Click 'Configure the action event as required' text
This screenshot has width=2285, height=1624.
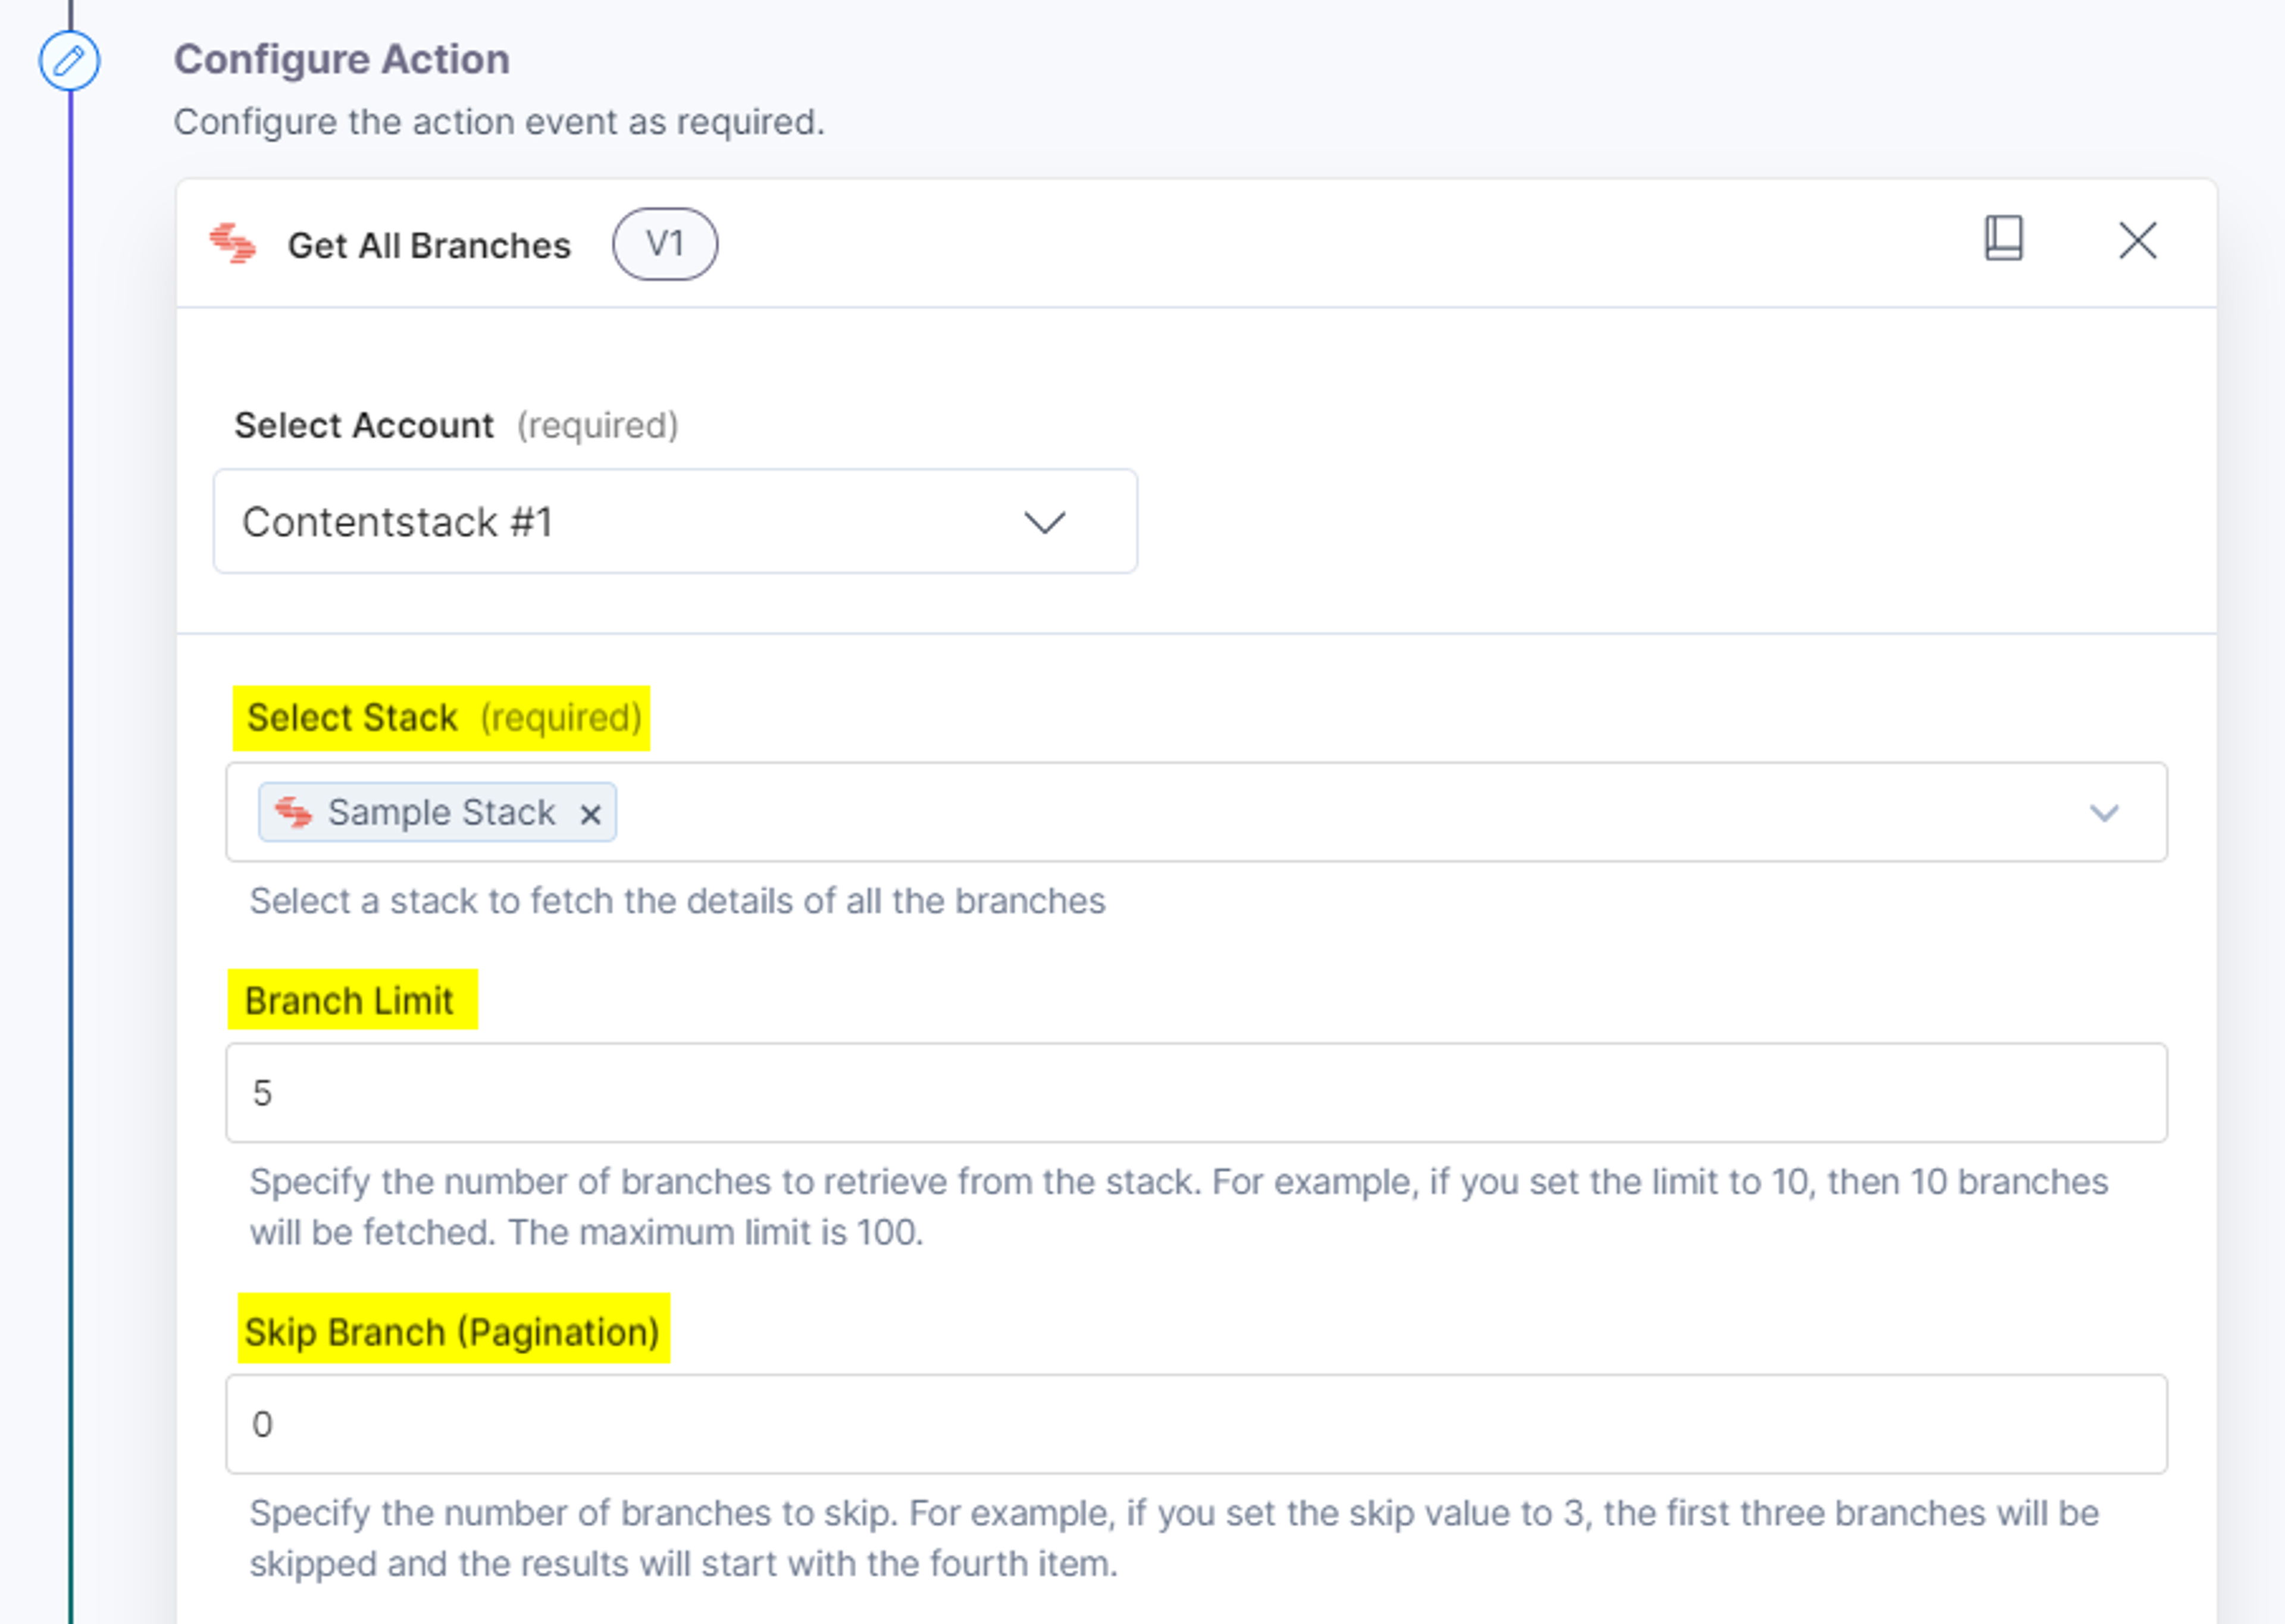tap(499, 122)
